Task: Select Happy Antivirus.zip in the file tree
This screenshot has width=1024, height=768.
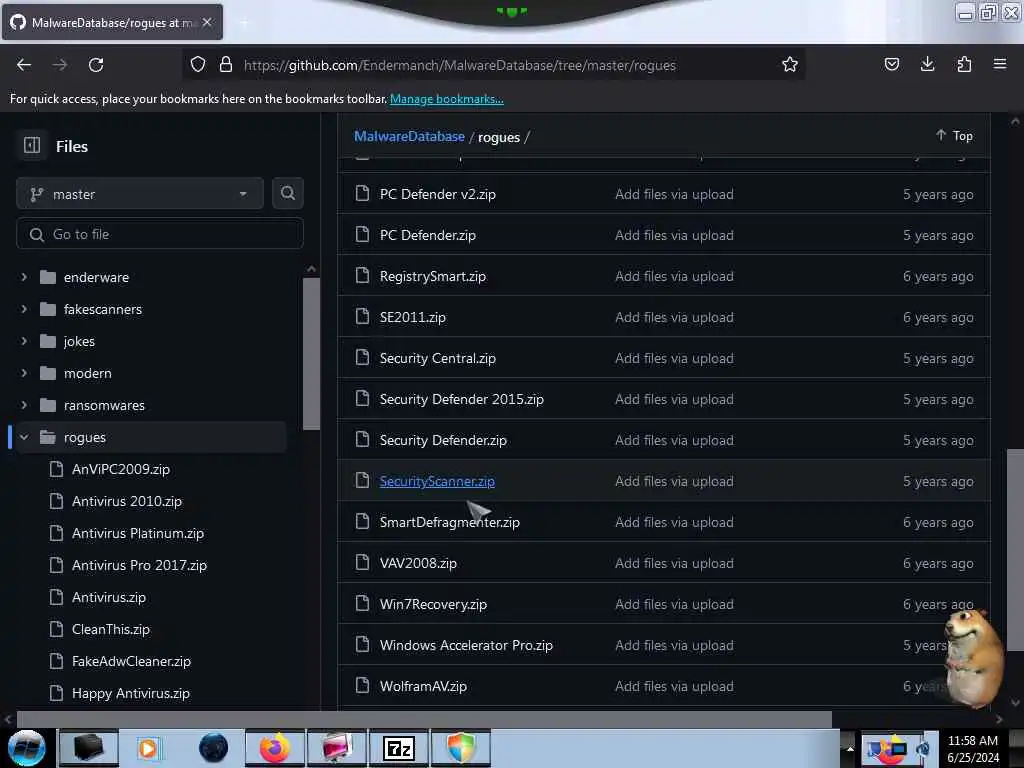Action: [x=131, y=693]
